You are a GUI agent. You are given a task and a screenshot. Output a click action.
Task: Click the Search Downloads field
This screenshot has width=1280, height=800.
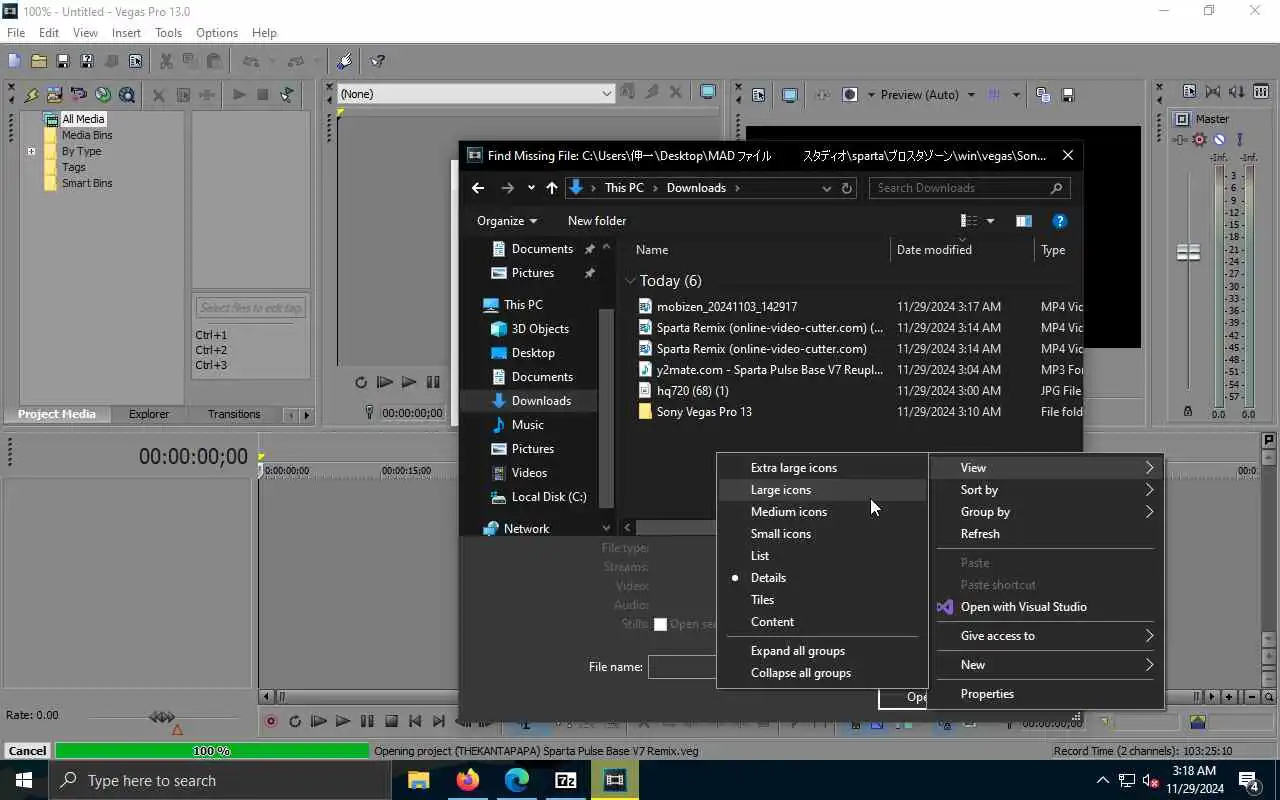point(969,188)
